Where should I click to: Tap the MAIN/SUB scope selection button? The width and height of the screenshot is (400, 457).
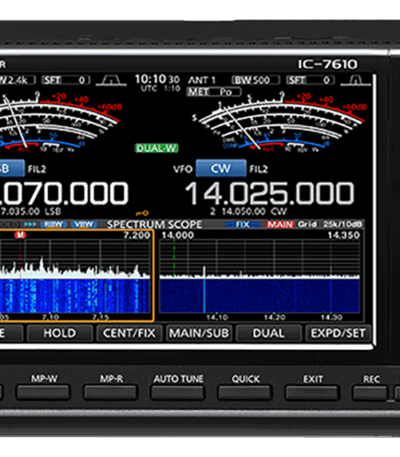tap(199, 333)
